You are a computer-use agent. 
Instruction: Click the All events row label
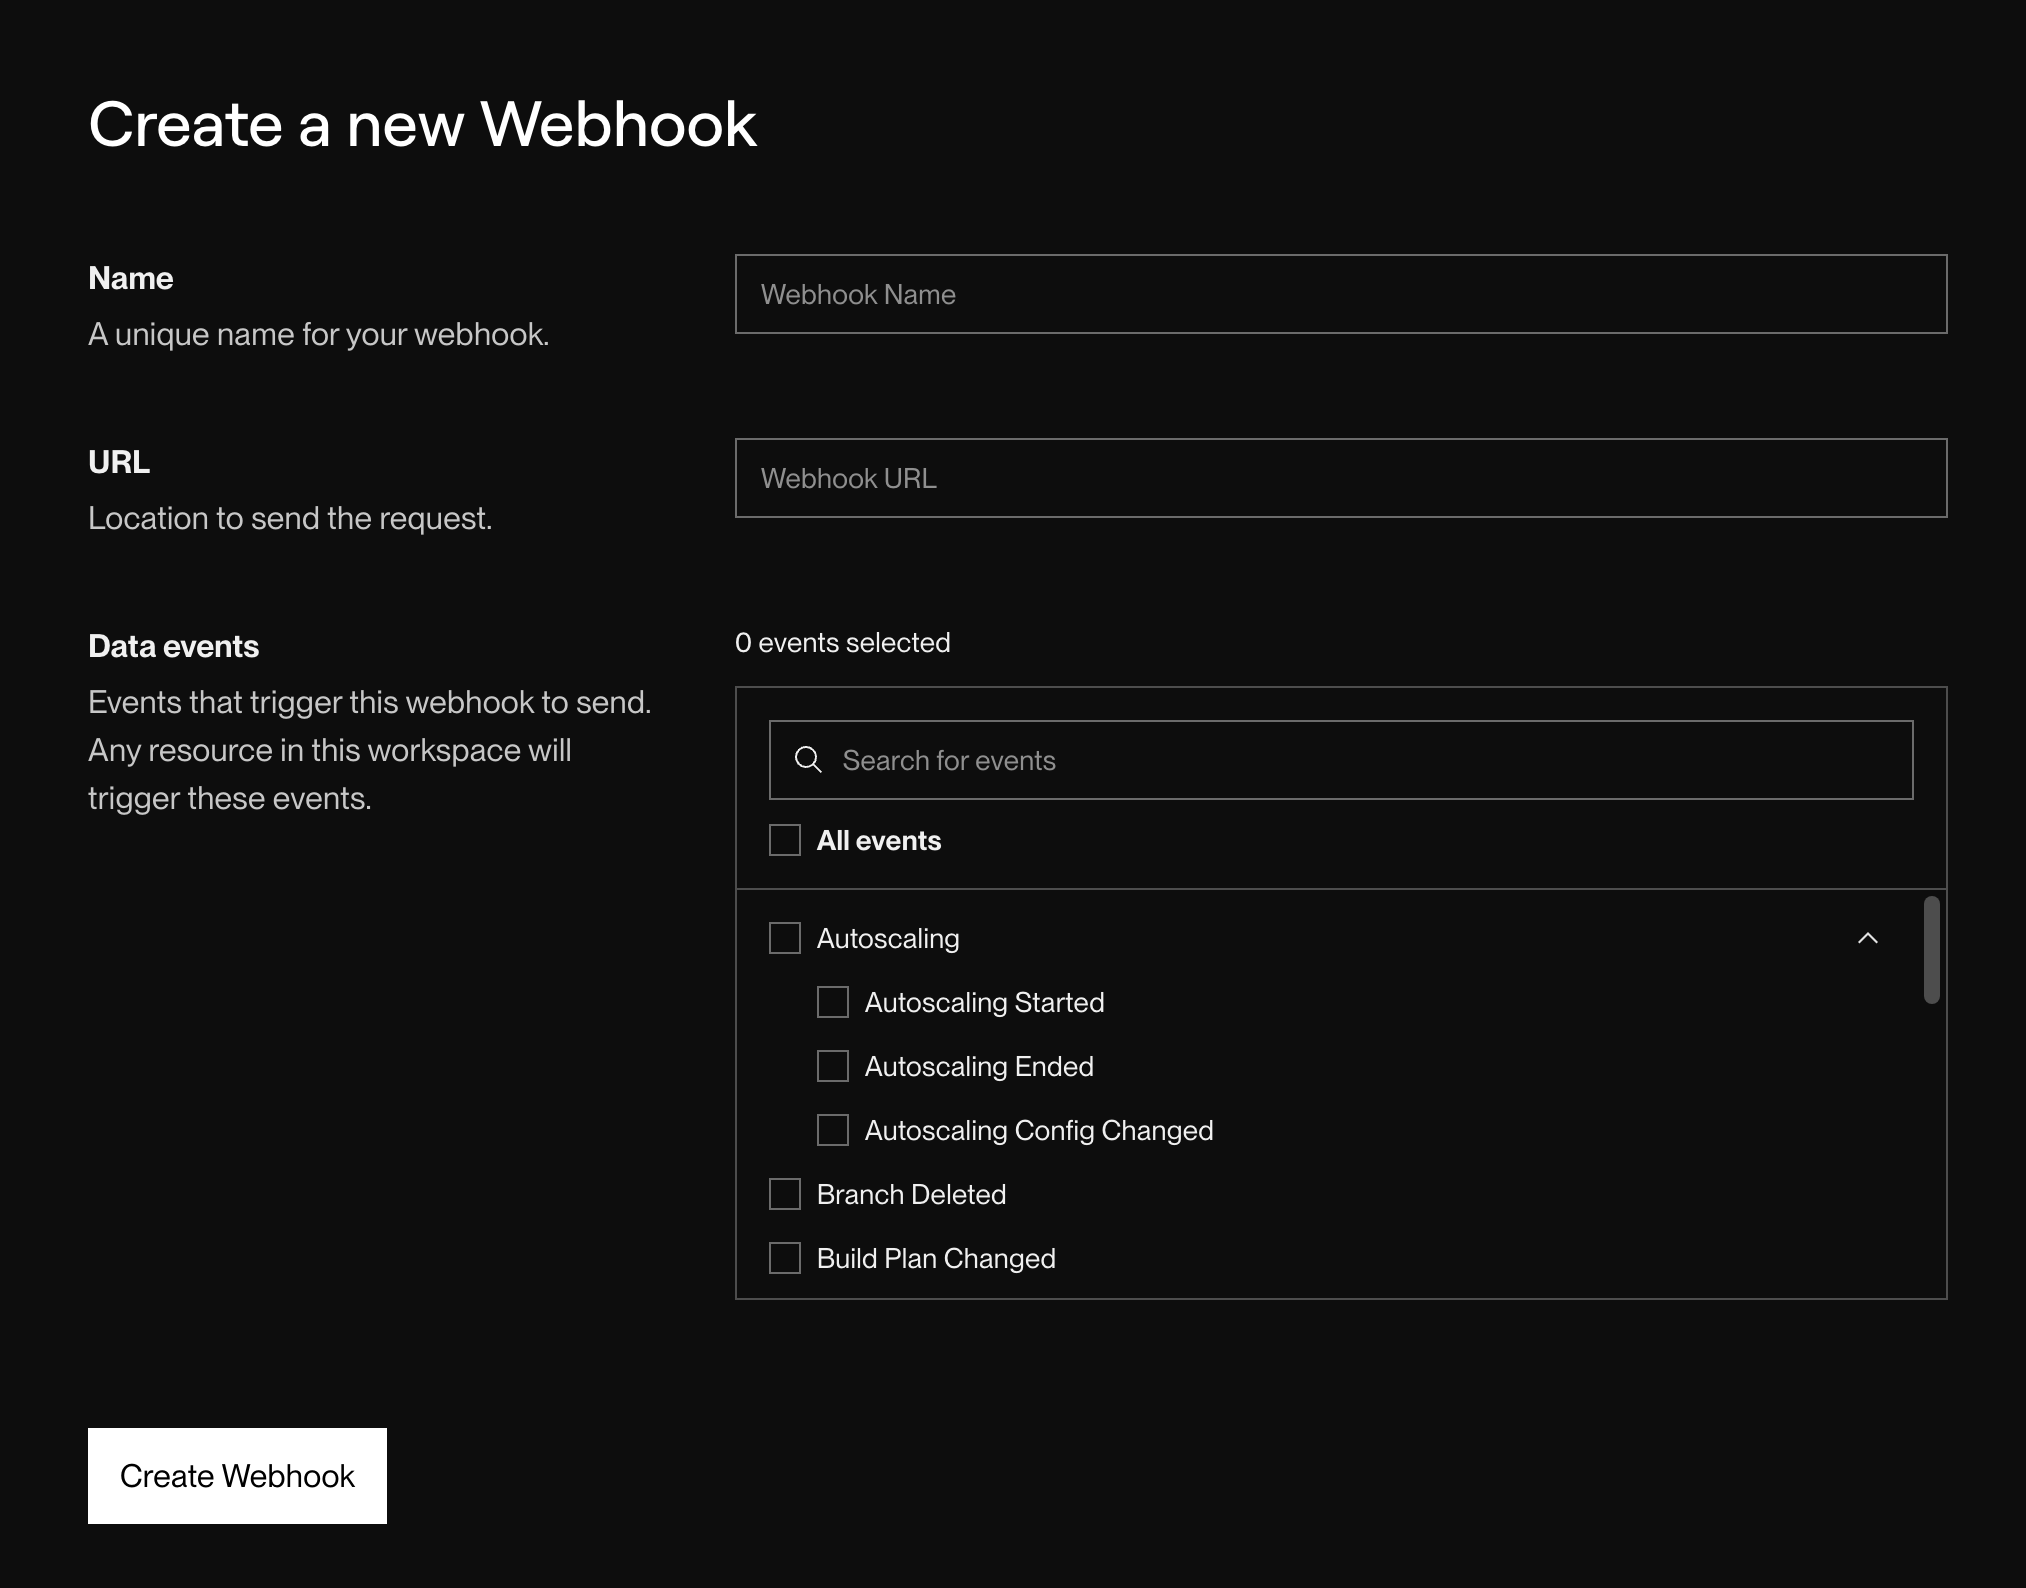tap(878, 840)
